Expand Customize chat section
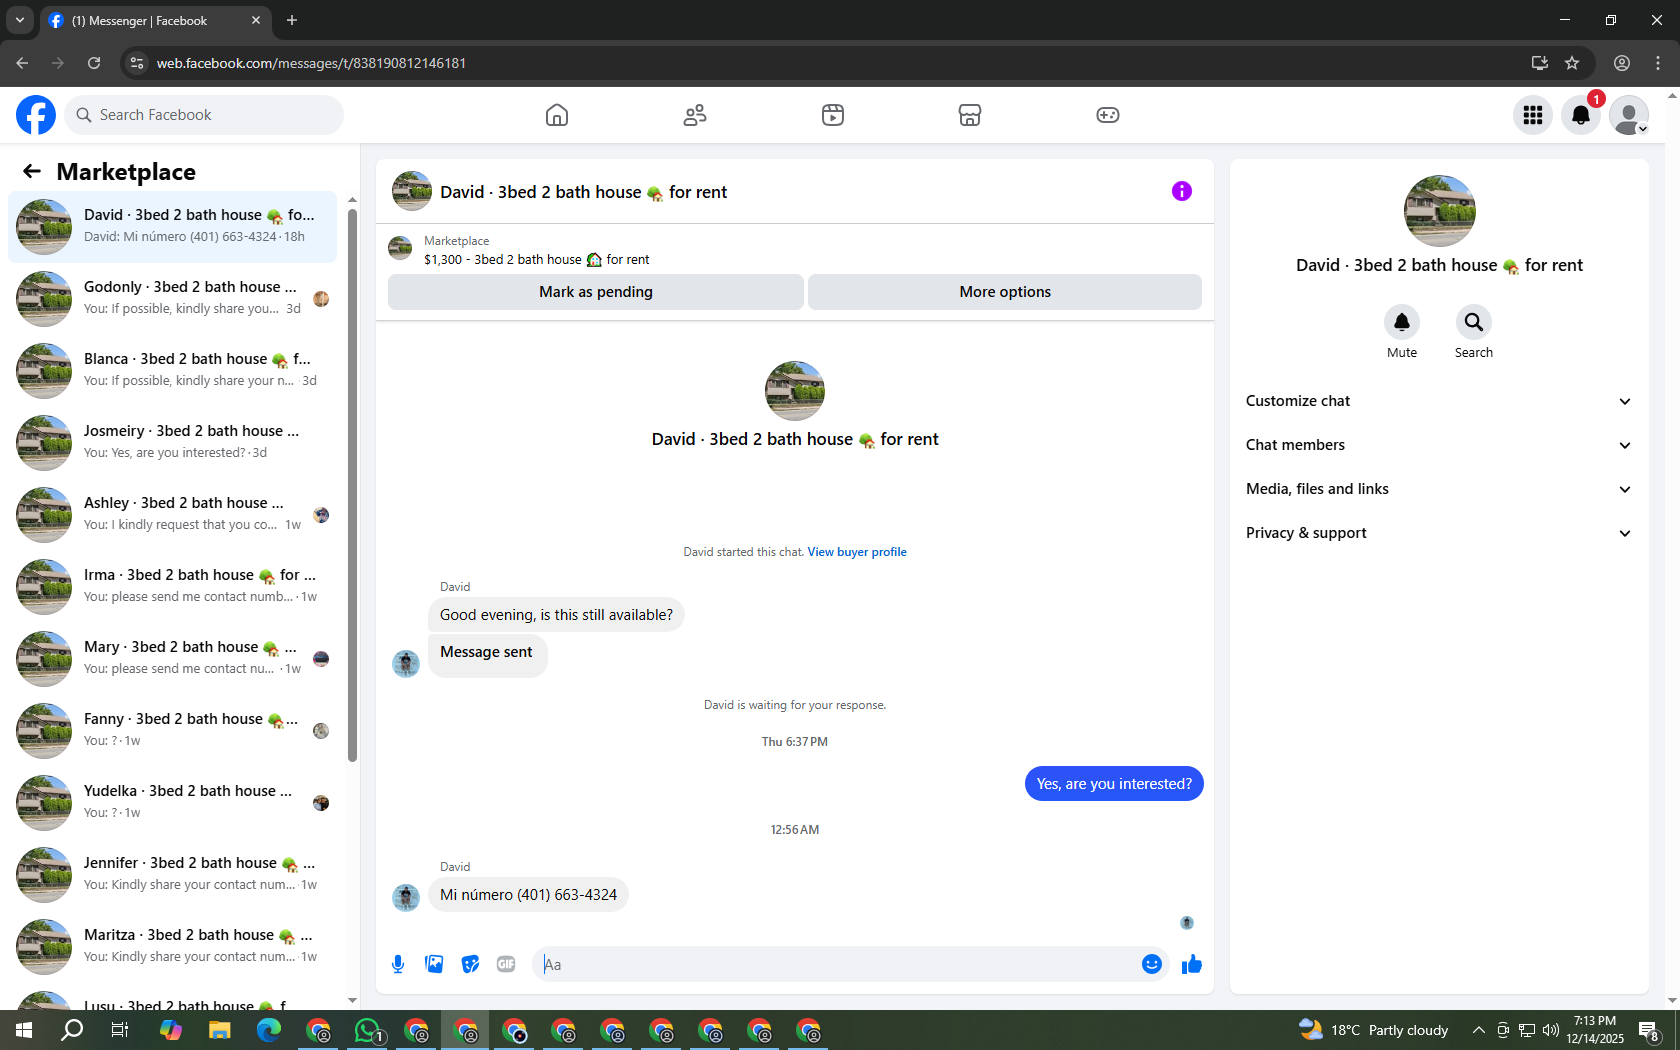 (x=1439, y=401)
